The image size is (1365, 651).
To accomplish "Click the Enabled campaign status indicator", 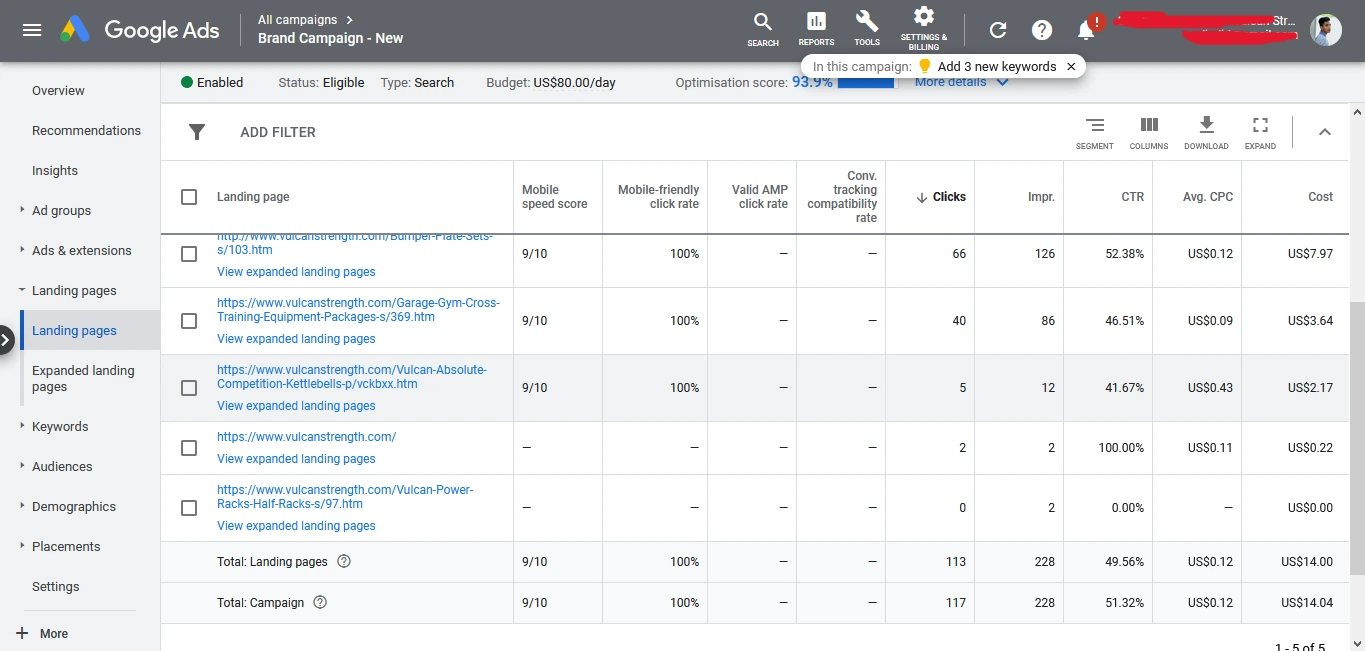I will [x=212, y=82].
